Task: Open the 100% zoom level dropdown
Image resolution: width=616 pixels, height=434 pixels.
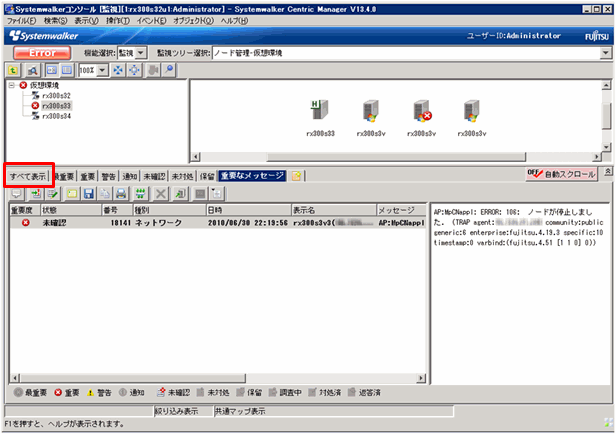Action: point(102,70)
